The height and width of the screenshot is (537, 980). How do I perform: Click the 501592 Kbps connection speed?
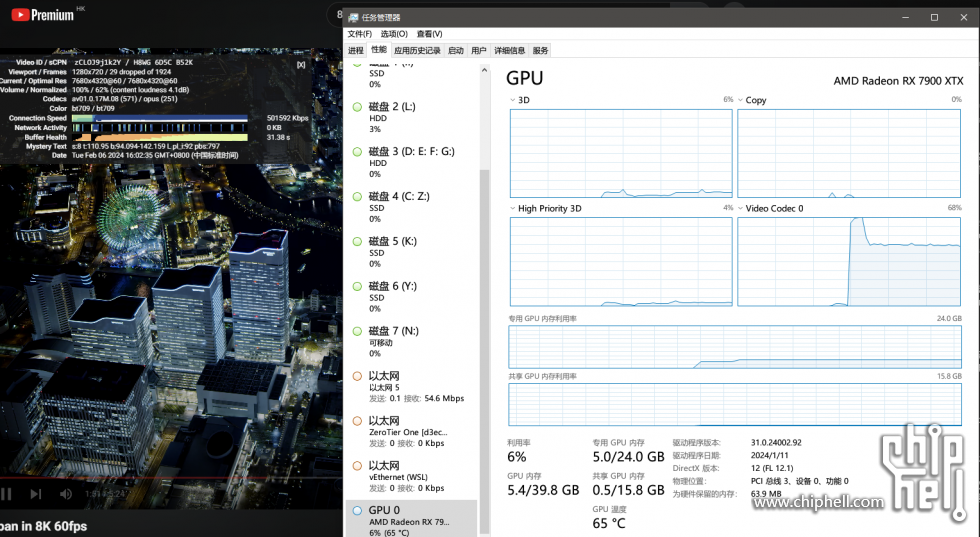click(x=288, y=118)
